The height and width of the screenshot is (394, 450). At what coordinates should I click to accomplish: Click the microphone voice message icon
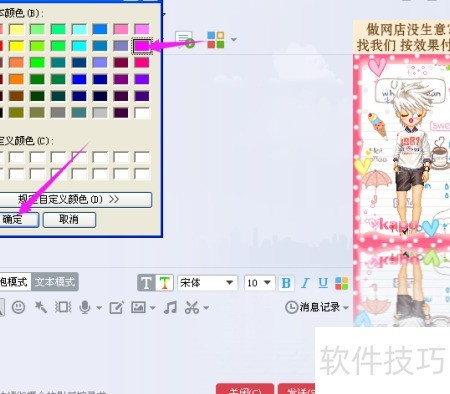85,307
